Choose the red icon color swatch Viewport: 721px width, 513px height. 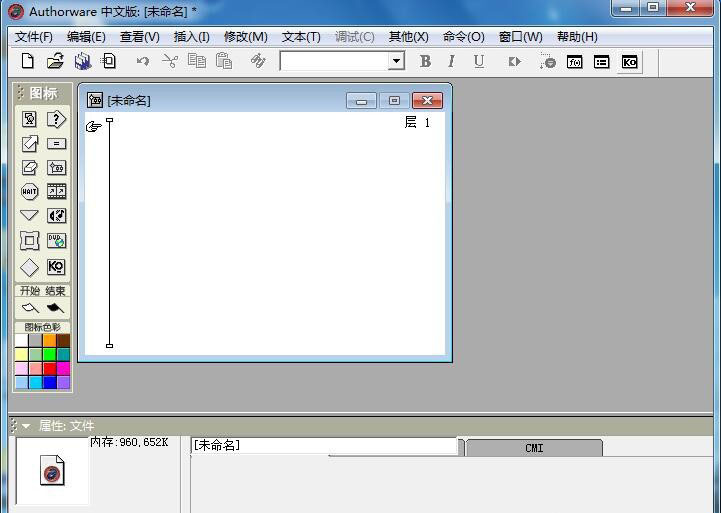50,369
